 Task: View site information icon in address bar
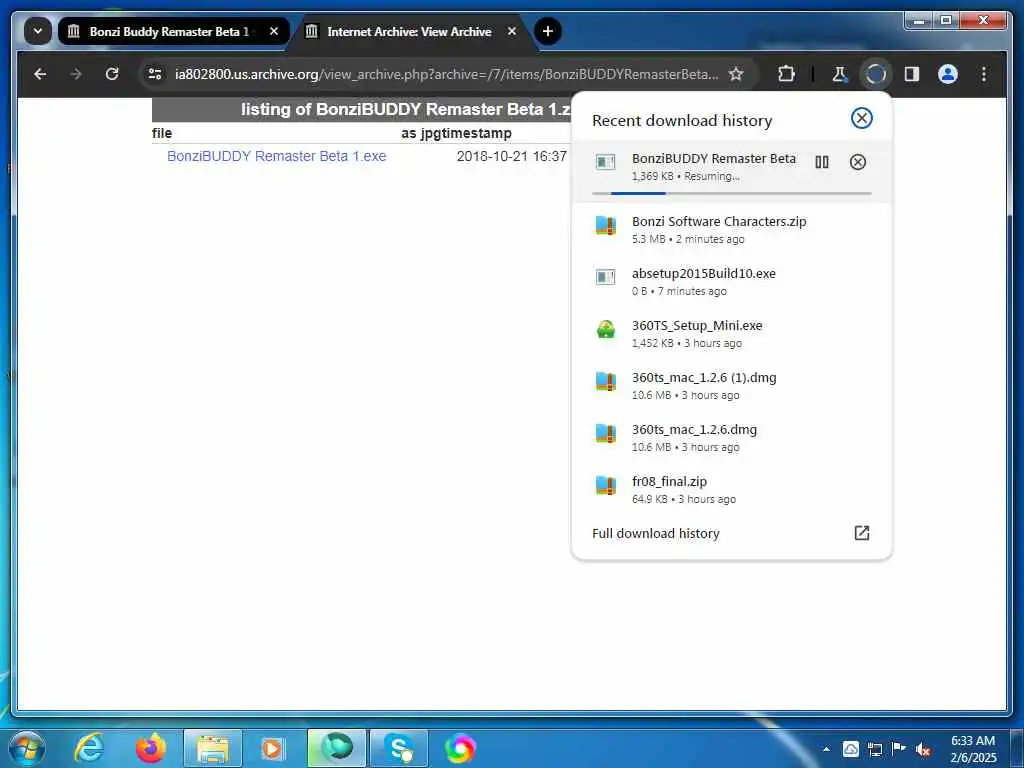[155, 74]
